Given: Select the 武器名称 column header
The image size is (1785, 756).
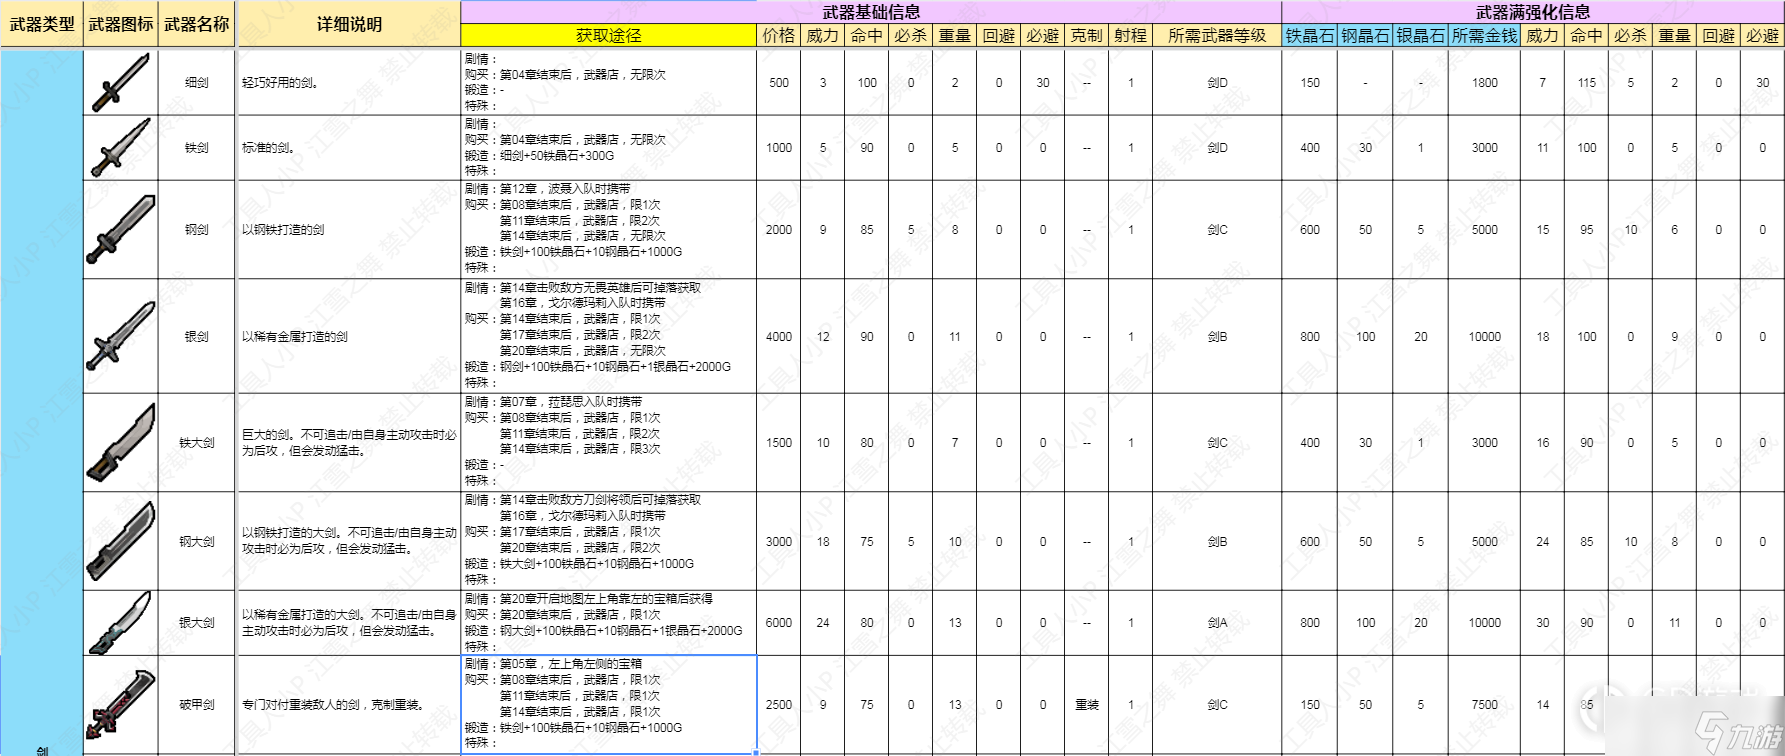Looking at the screenshot, I should pyautogui.click(x=197, y=24).
